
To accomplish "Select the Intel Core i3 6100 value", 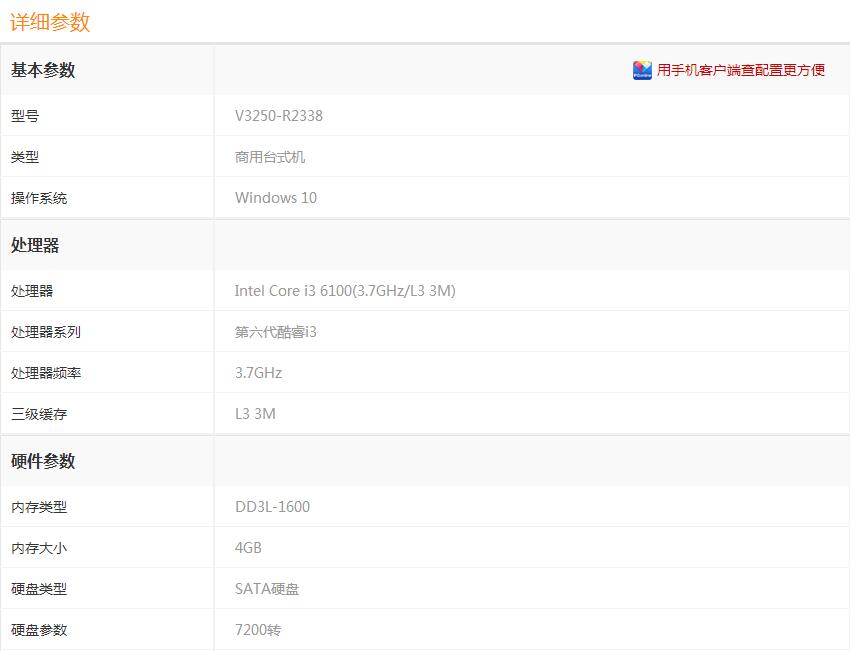I will point(345,291).
